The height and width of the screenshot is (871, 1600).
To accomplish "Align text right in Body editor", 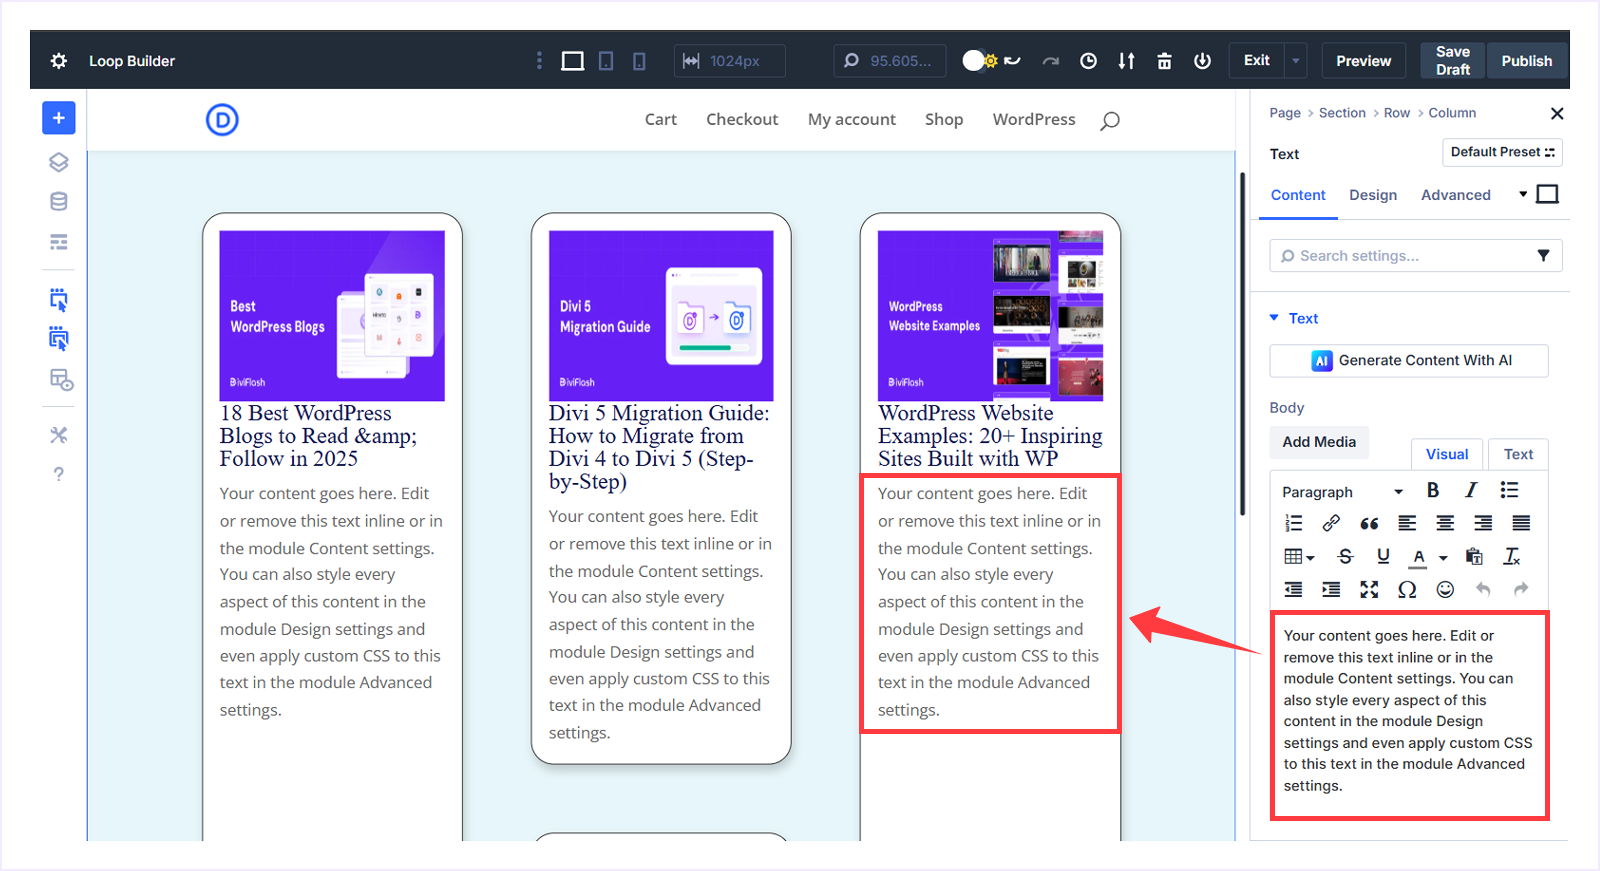I will [1483, 523].
